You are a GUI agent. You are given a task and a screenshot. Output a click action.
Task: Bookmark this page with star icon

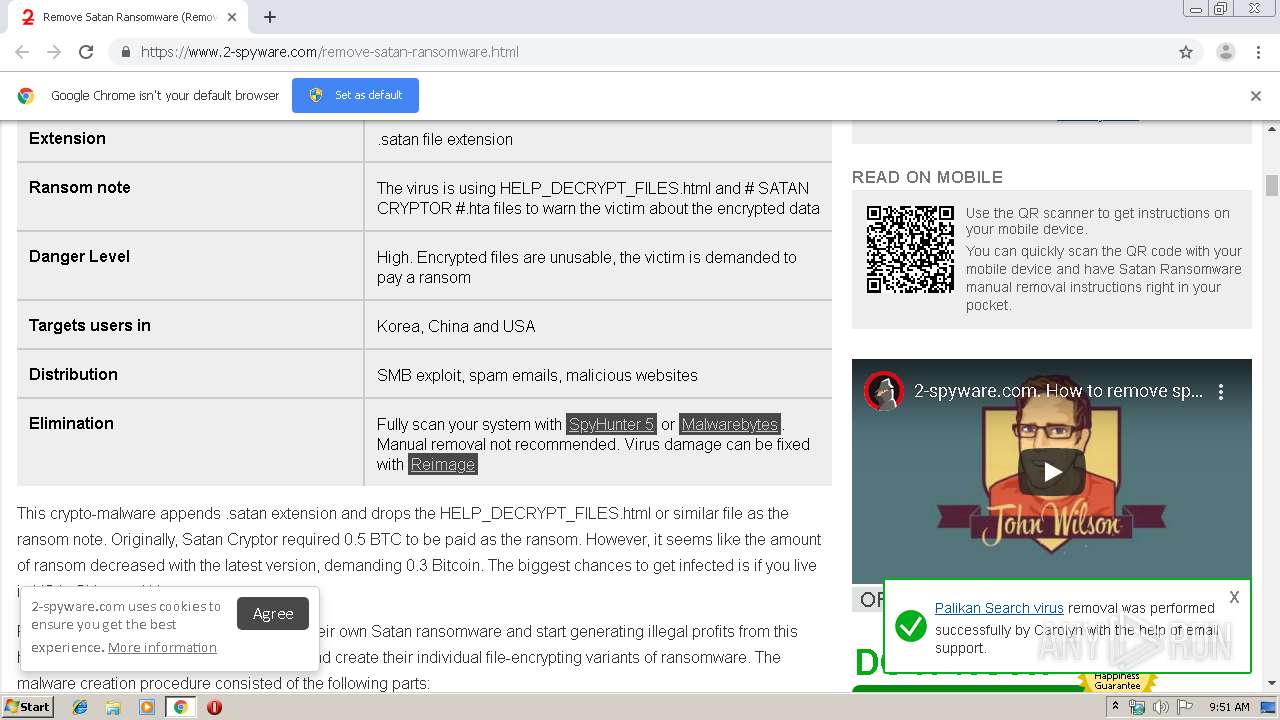[x=1186, y=52]
